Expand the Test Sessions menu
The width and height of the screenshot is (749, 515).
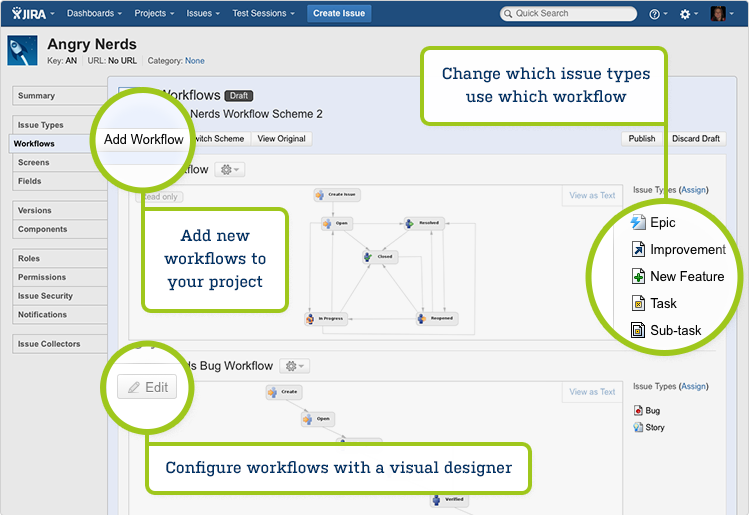[x=263, y=13]
